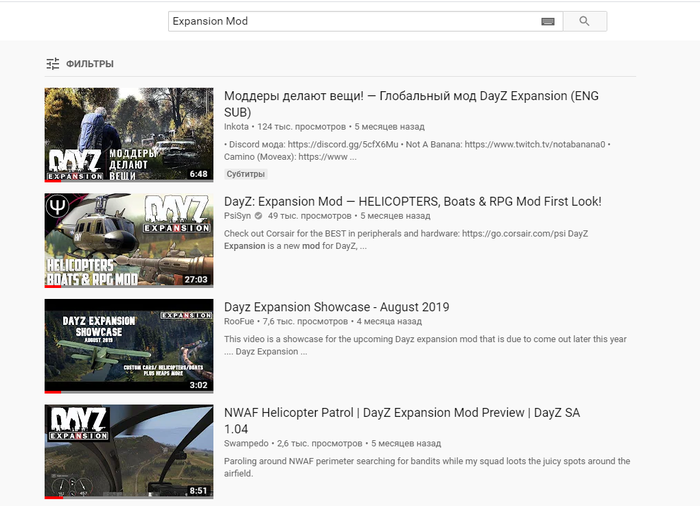Click verified badge next to PsiSyn

(x=260, y=216)
